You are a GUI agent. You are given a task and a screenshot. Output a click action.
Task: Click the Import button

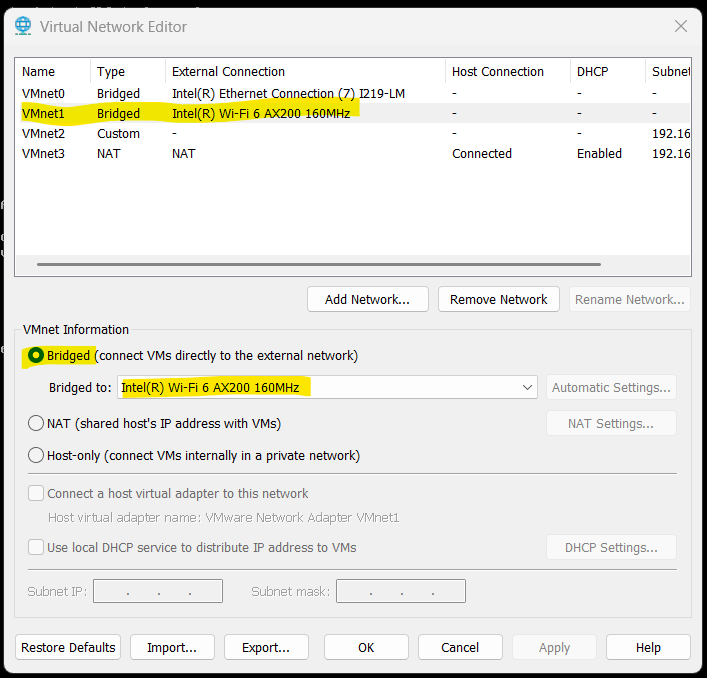(x=172, y=647)
